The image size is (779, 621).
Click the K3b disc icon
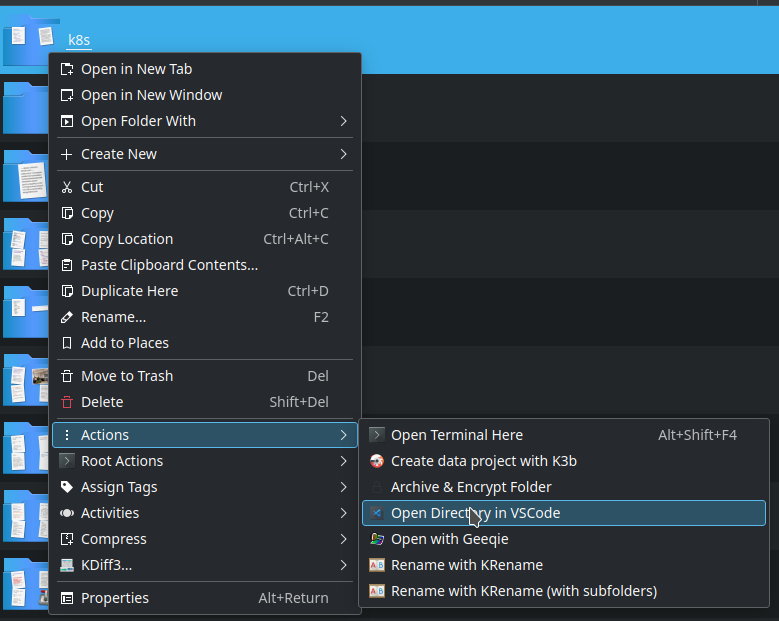(377, 461)
